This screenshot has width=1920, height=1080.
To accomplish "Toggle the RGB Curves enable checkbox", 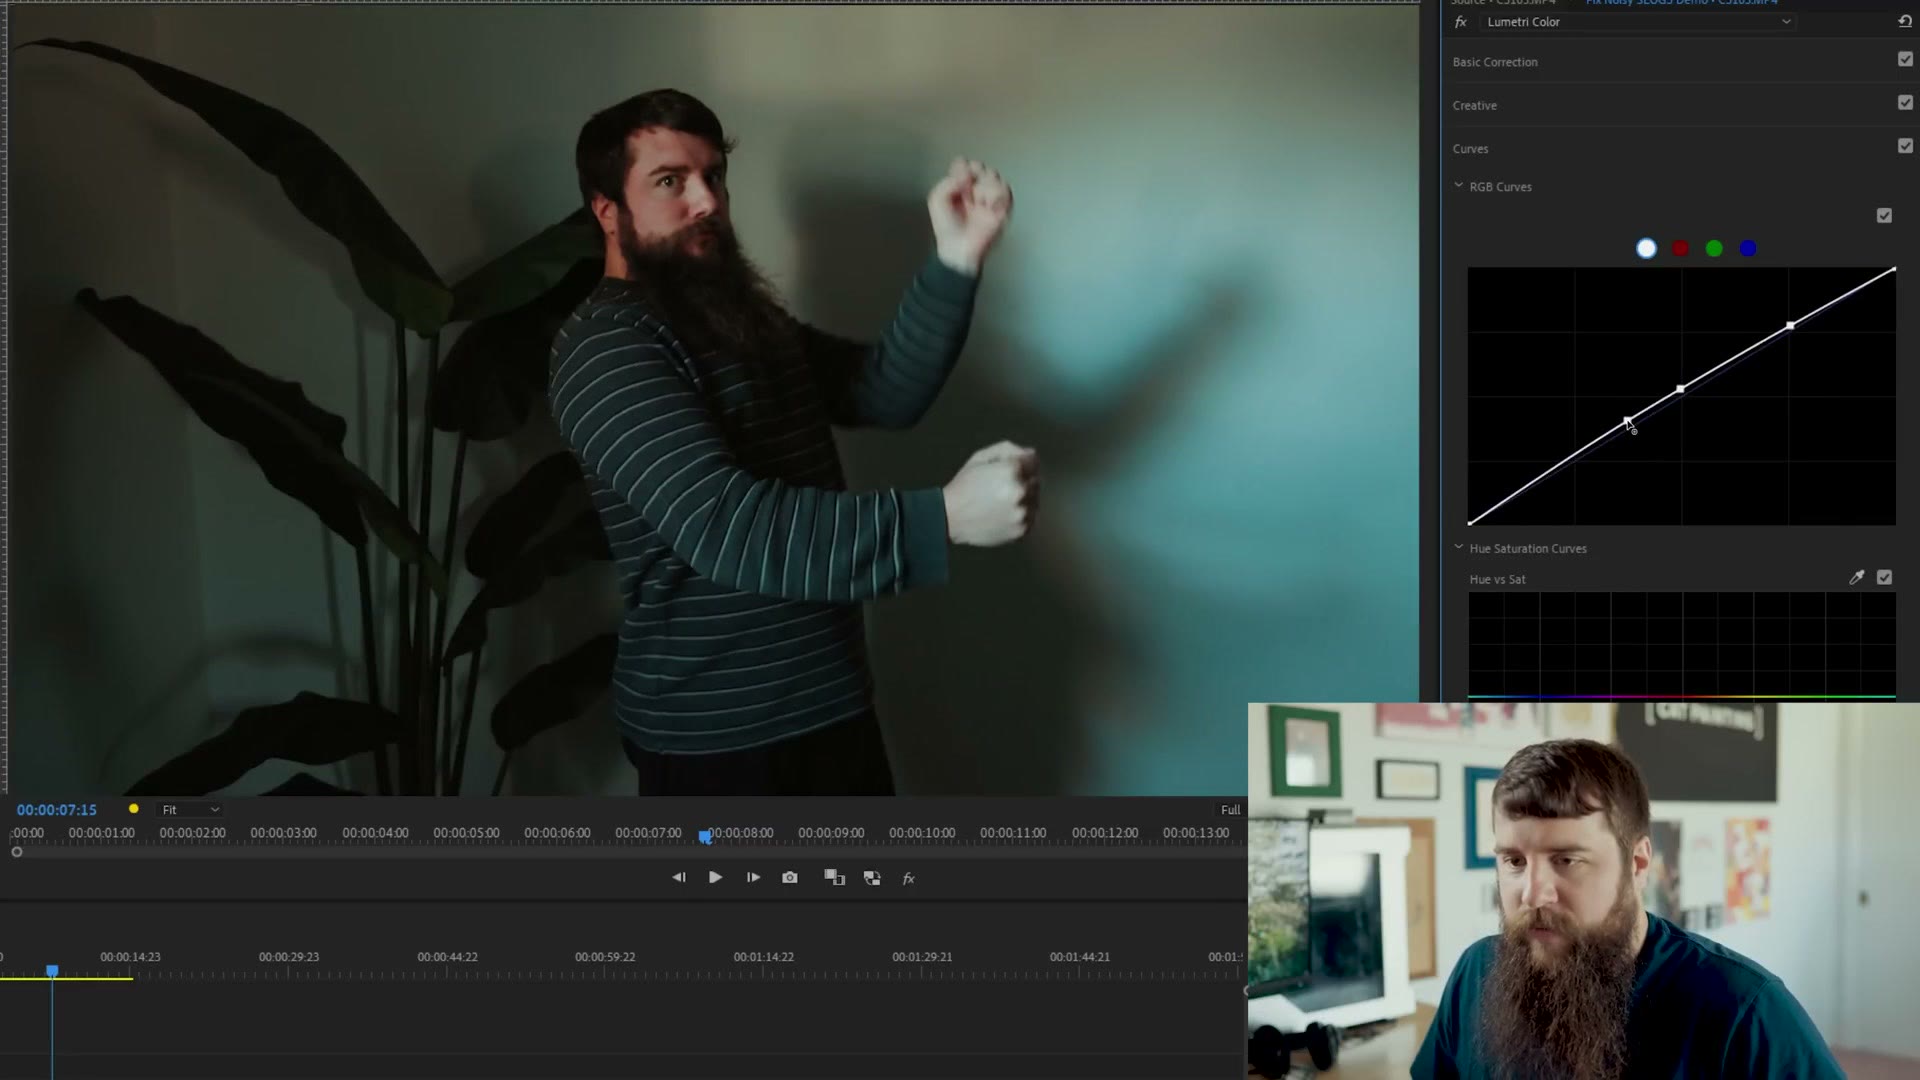I will pyautogui.click(x=1884, y=216).
